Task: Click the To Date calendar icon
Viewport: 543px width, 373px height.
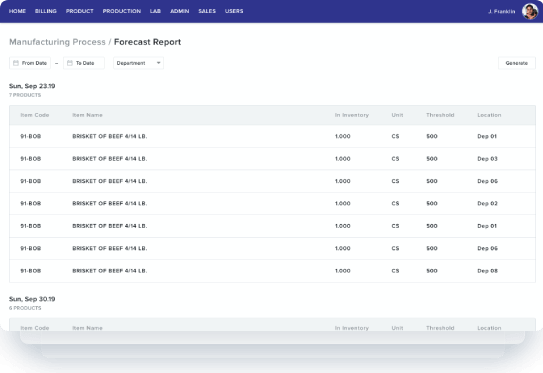Action: pyautogui.click(x=70, y=63)
